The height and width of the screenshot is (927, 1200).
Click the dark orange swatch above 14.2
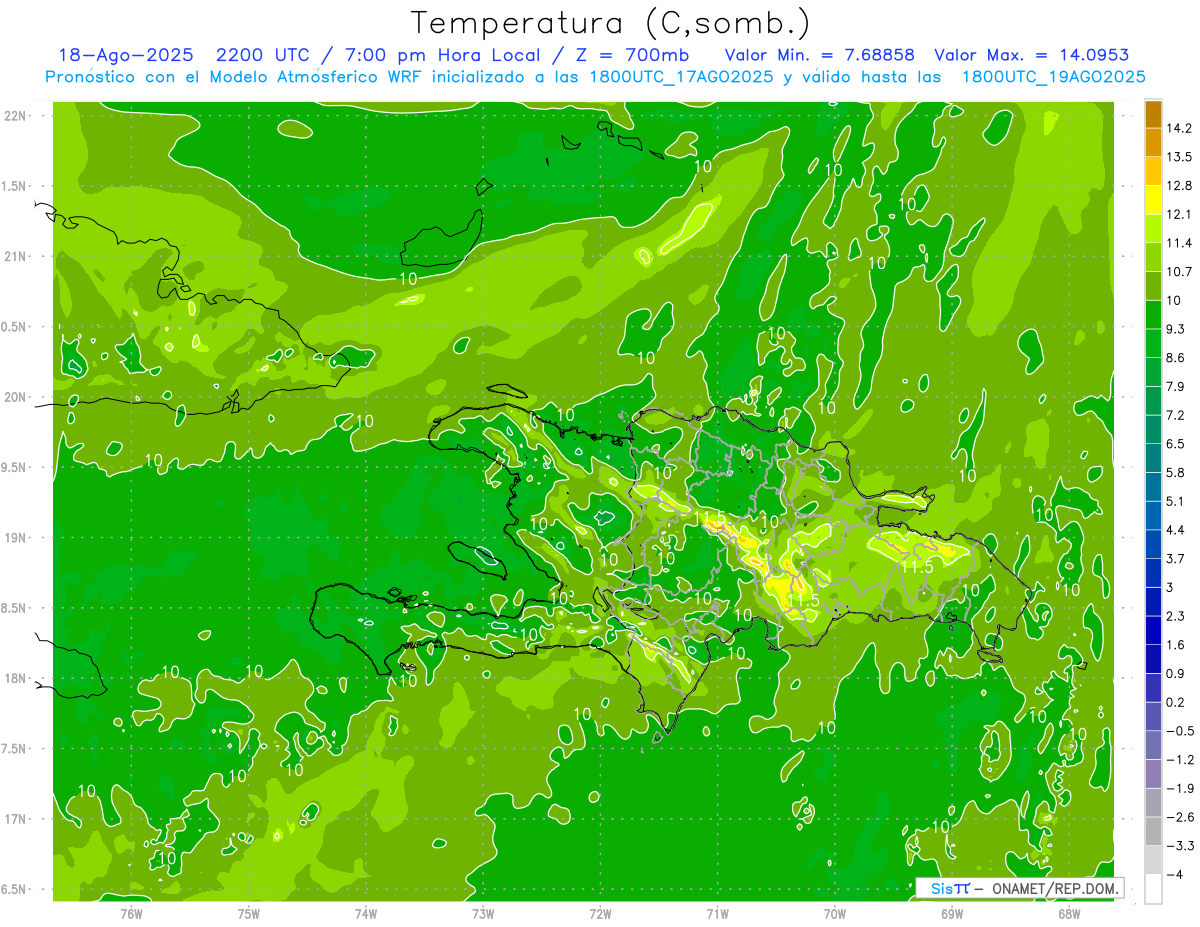tap(1153, 114)
